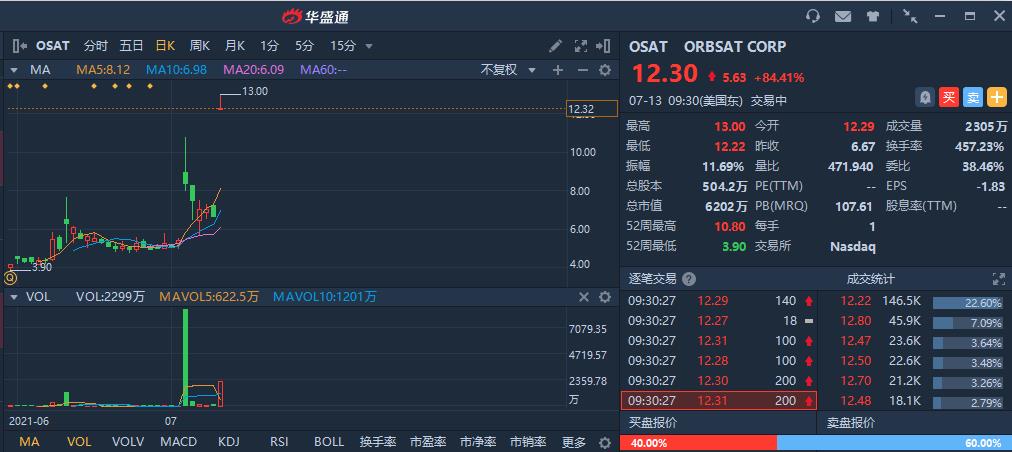The image size is (1012, 452).
Task: Click the red 40.00% buy ratio bar
Action: (x=698, y=444)
